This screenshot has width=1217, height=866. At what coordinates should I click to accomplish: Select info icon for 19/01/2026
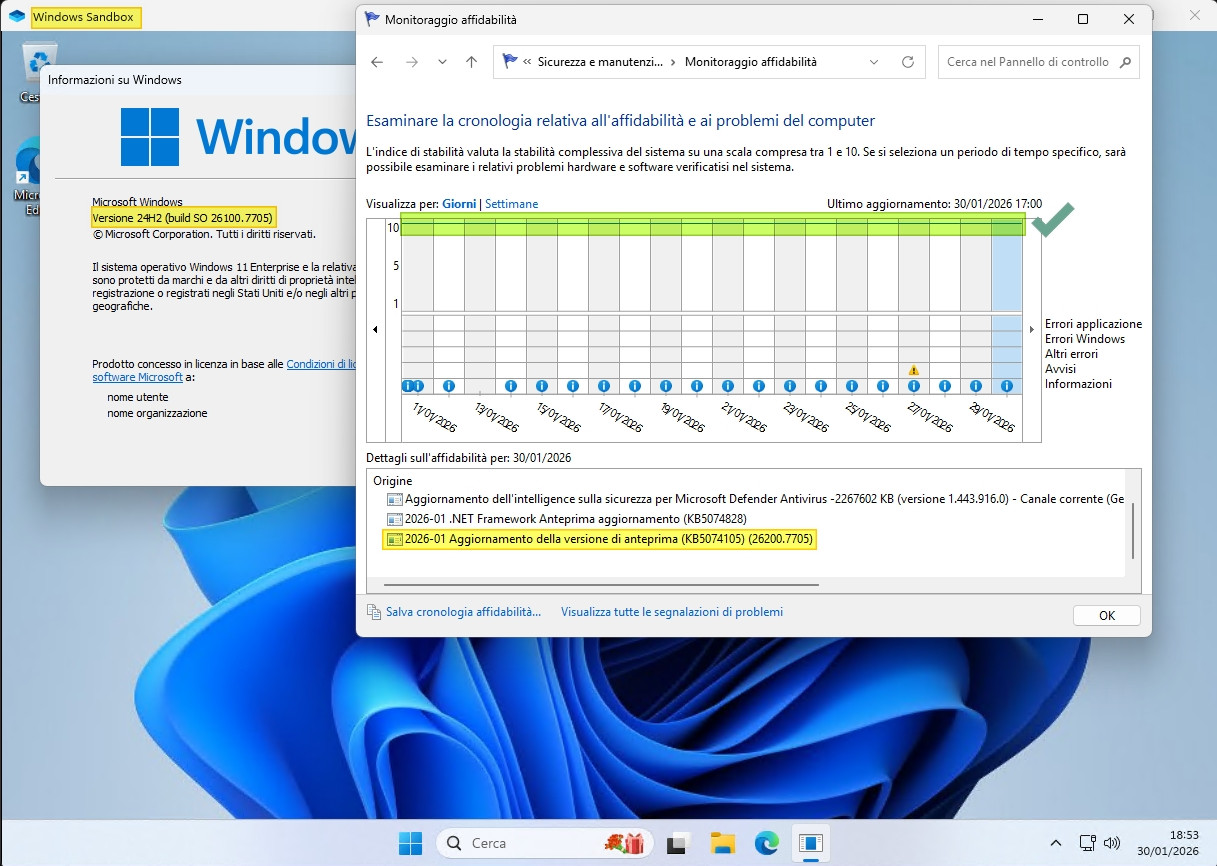click(x=666, y=386)
